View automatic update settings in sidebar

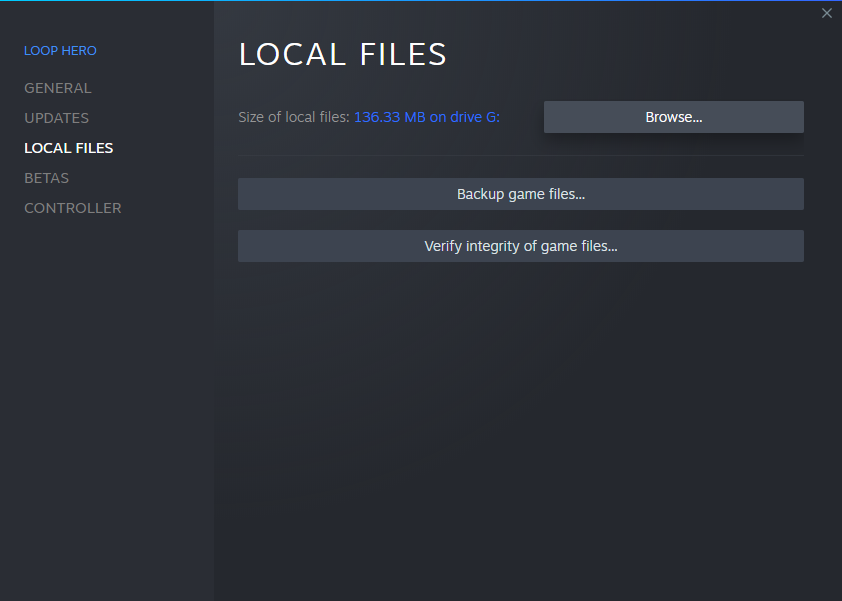(x=56, y=118)
